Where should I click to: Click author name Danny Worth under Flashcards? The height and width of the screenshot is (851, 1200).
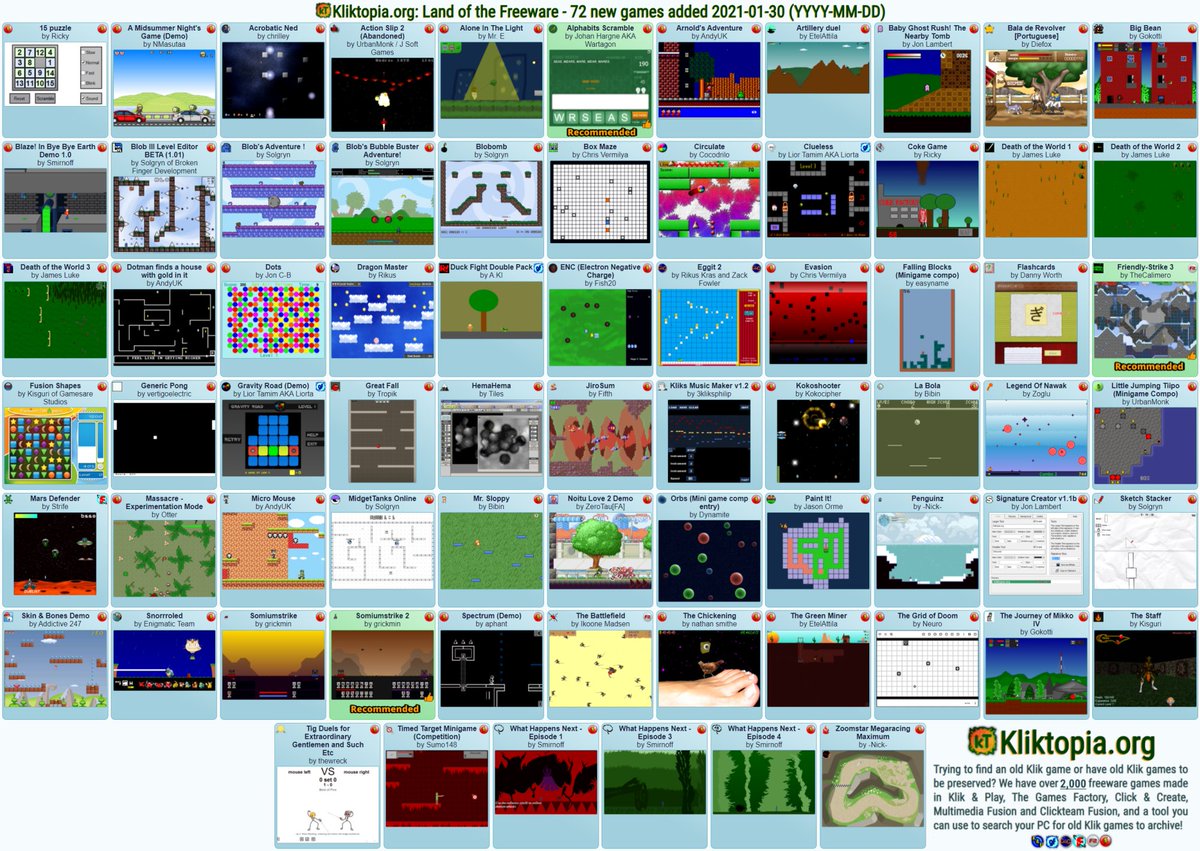(x=1041, y=275)
